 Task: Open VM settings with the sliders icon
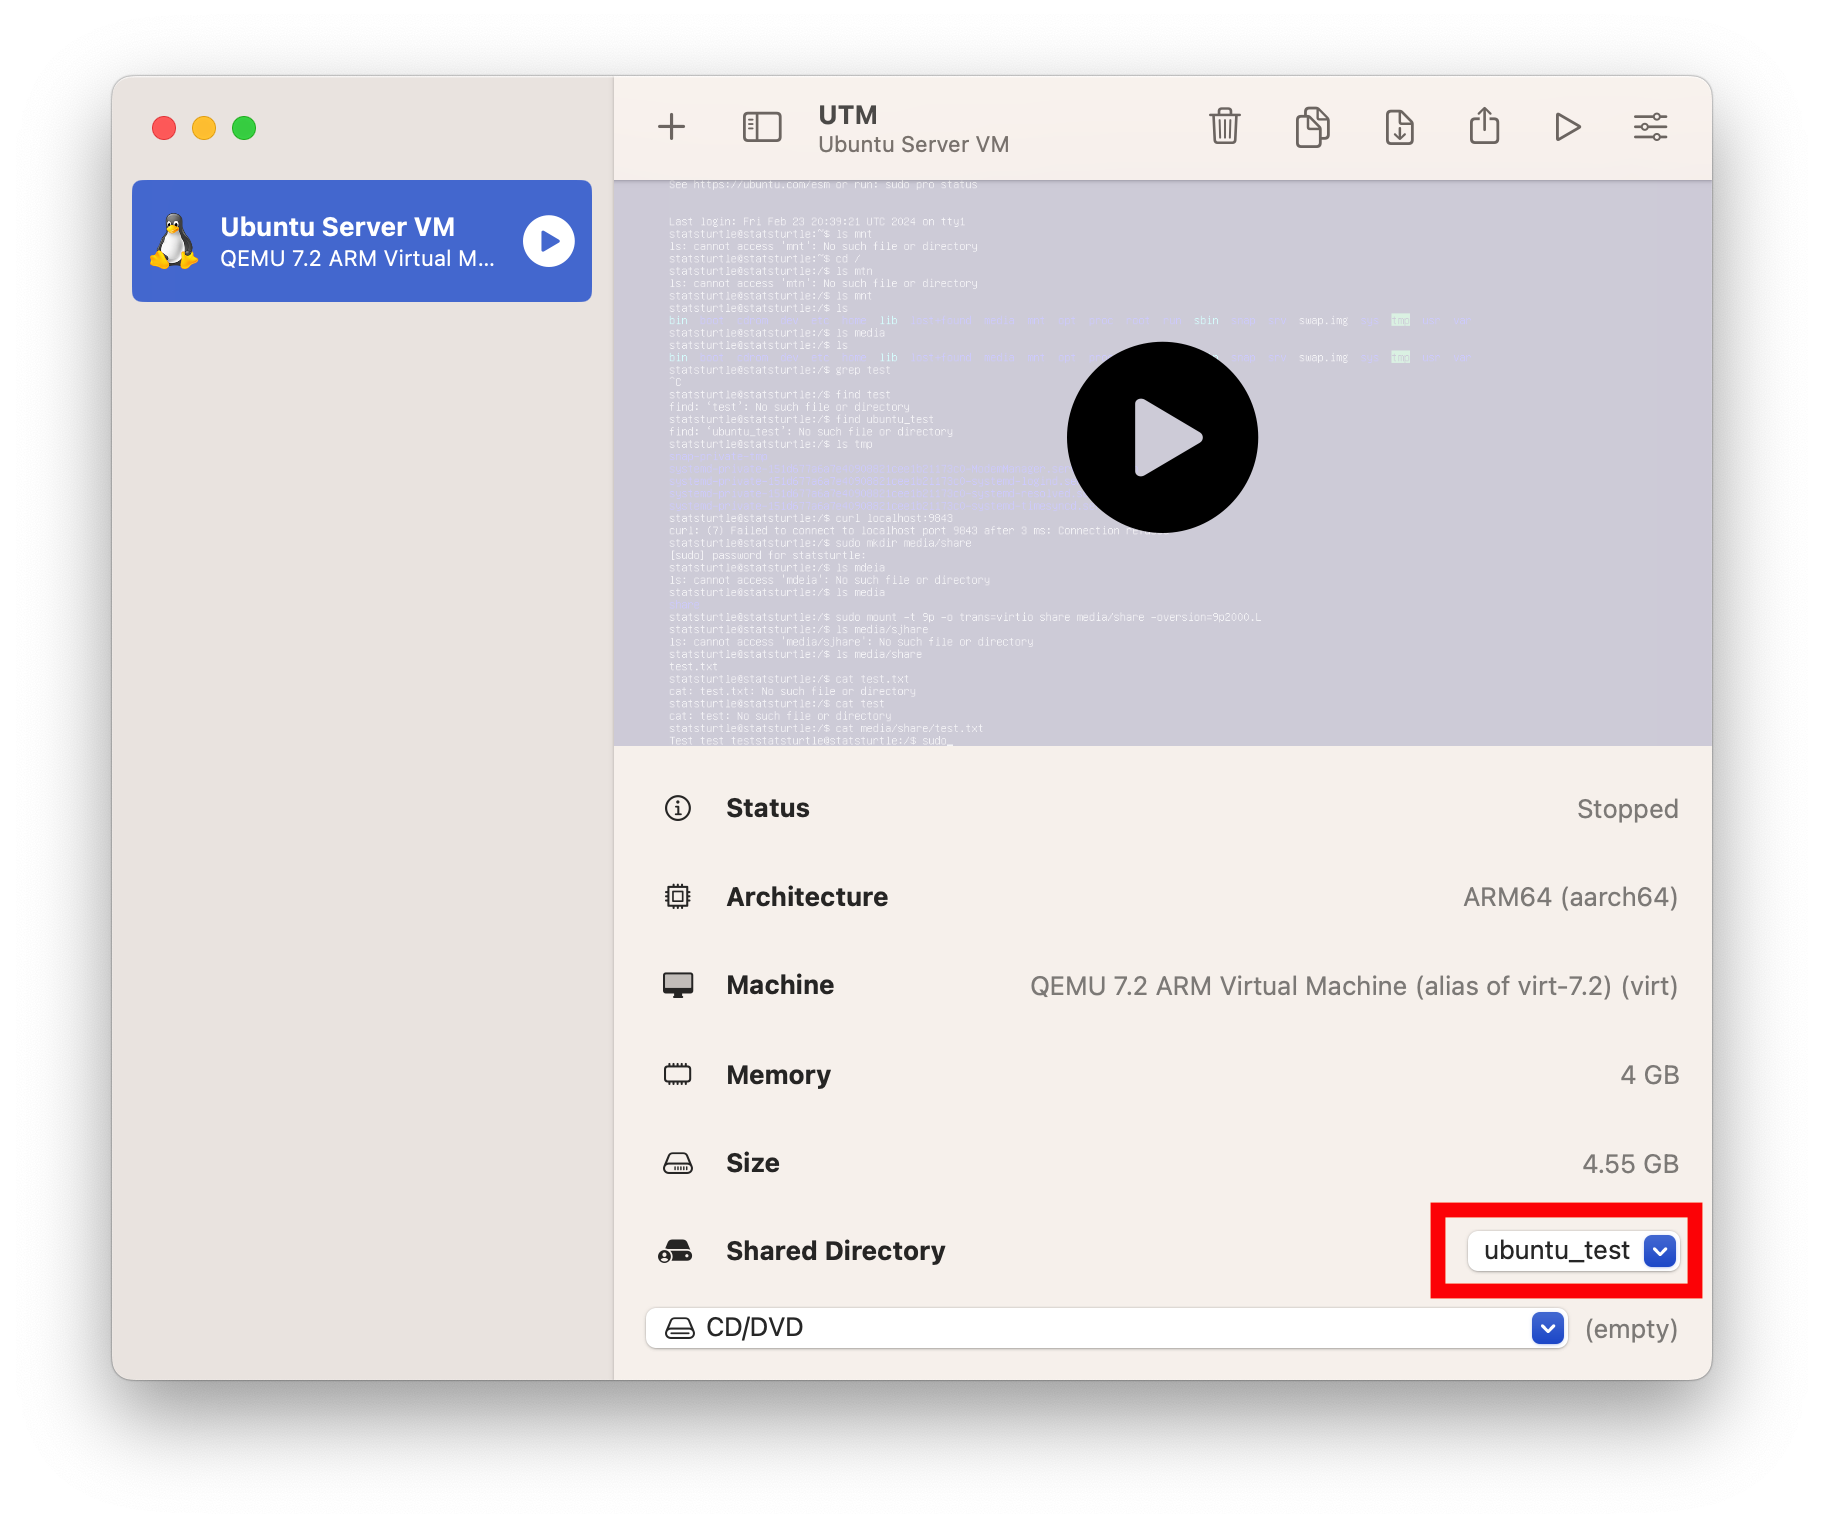point(1650,127)
